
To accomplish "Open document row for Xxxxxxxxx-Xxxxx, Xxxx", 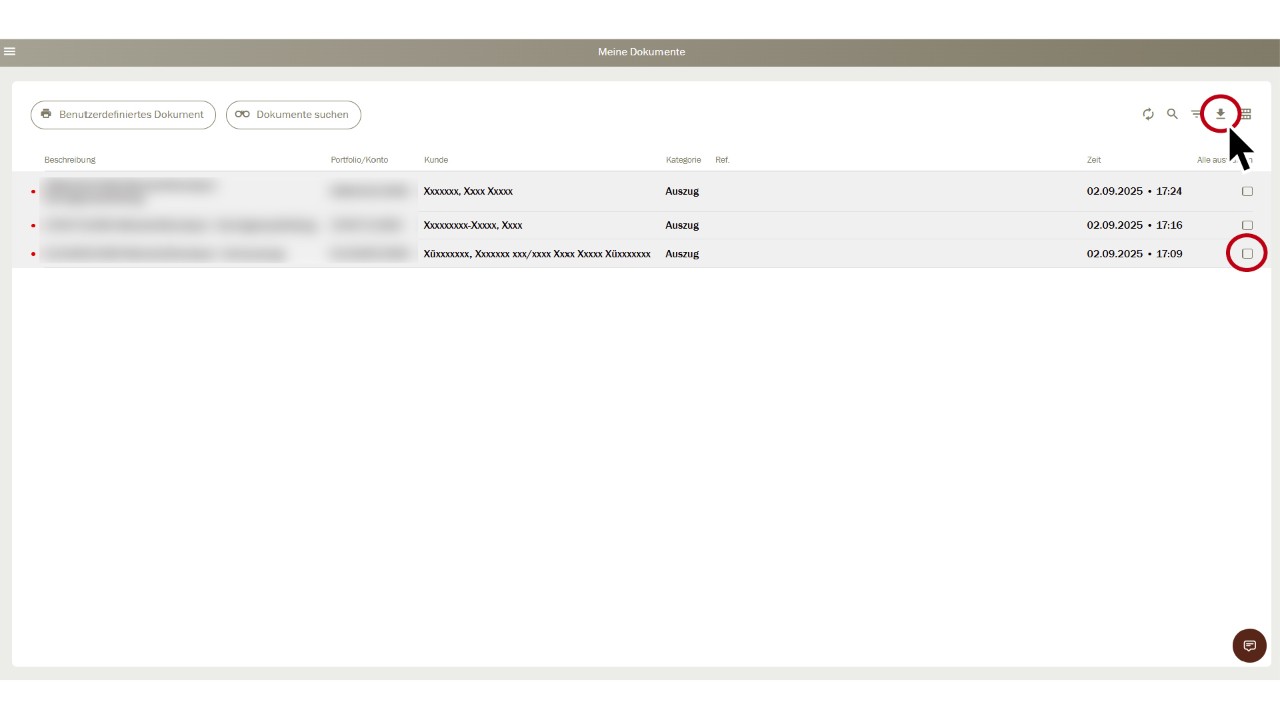I will [473, 225].
